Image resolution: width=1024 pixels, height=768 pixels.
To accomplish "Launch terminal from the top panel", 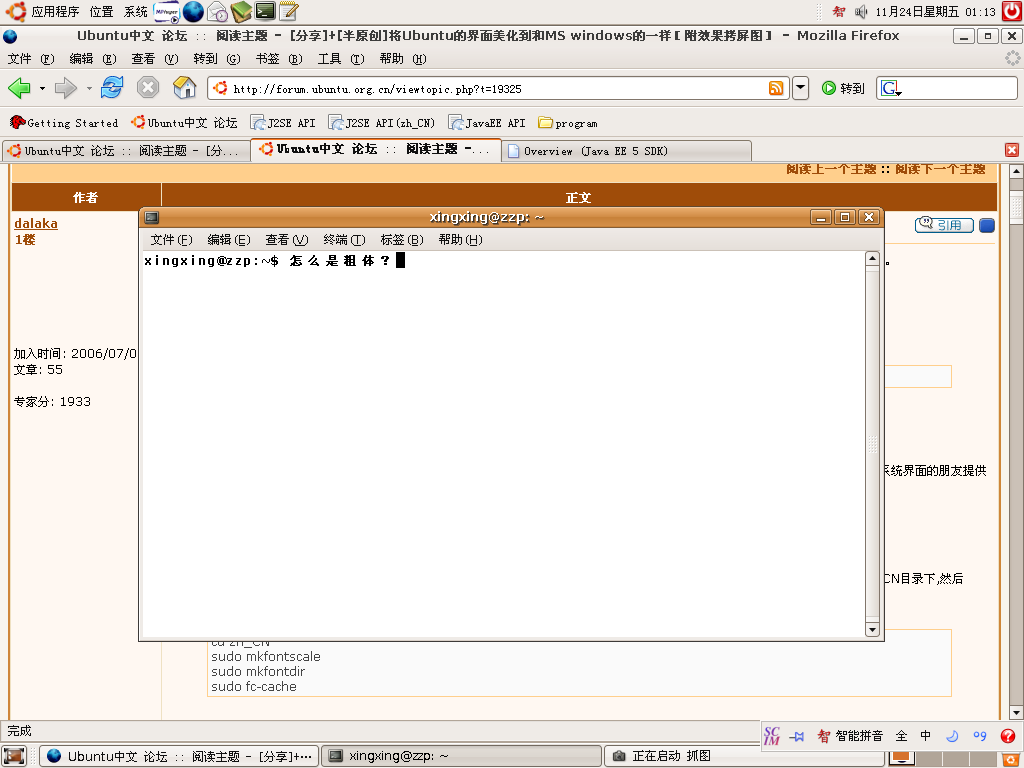I will 264,11.
